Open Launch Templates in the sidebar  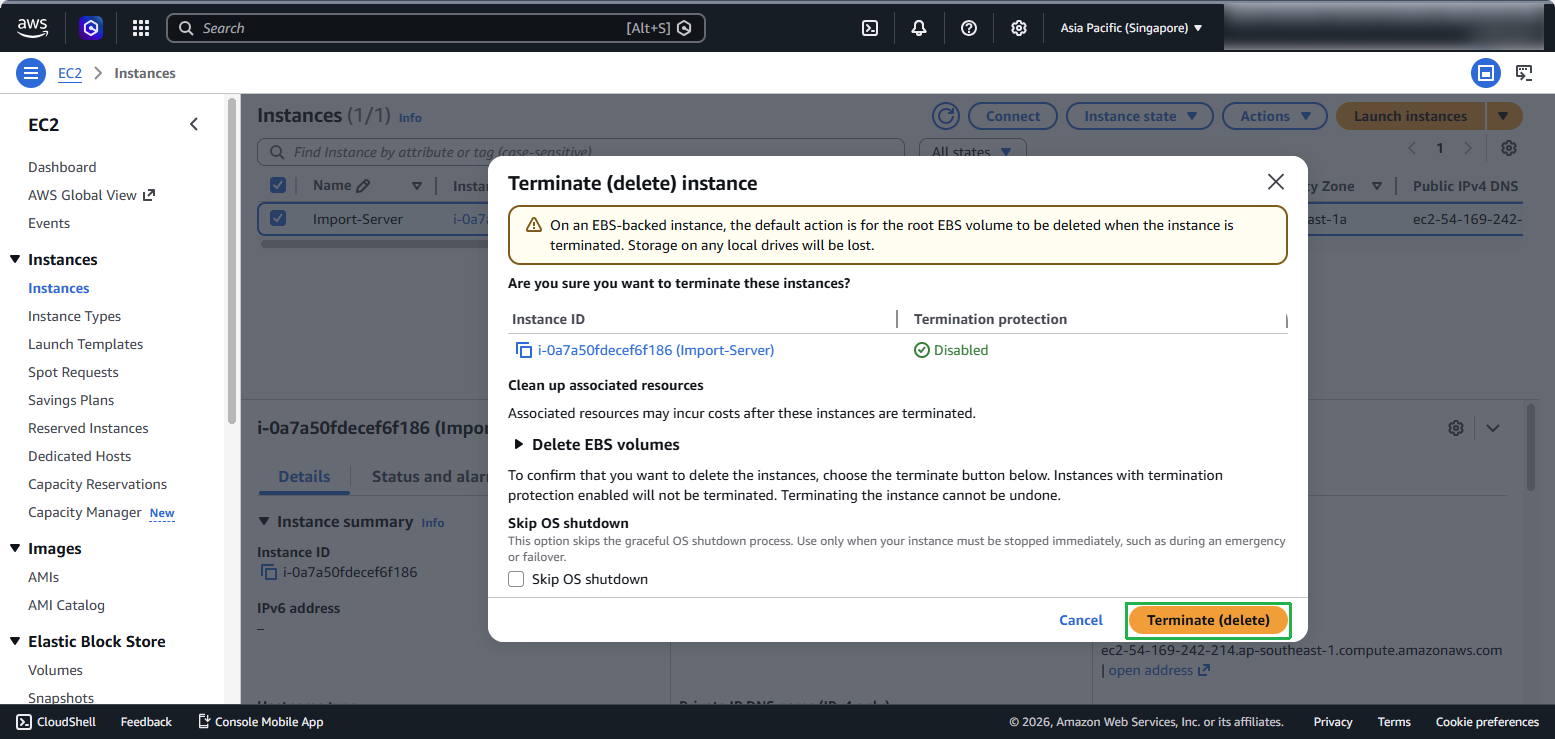(85, 344)
